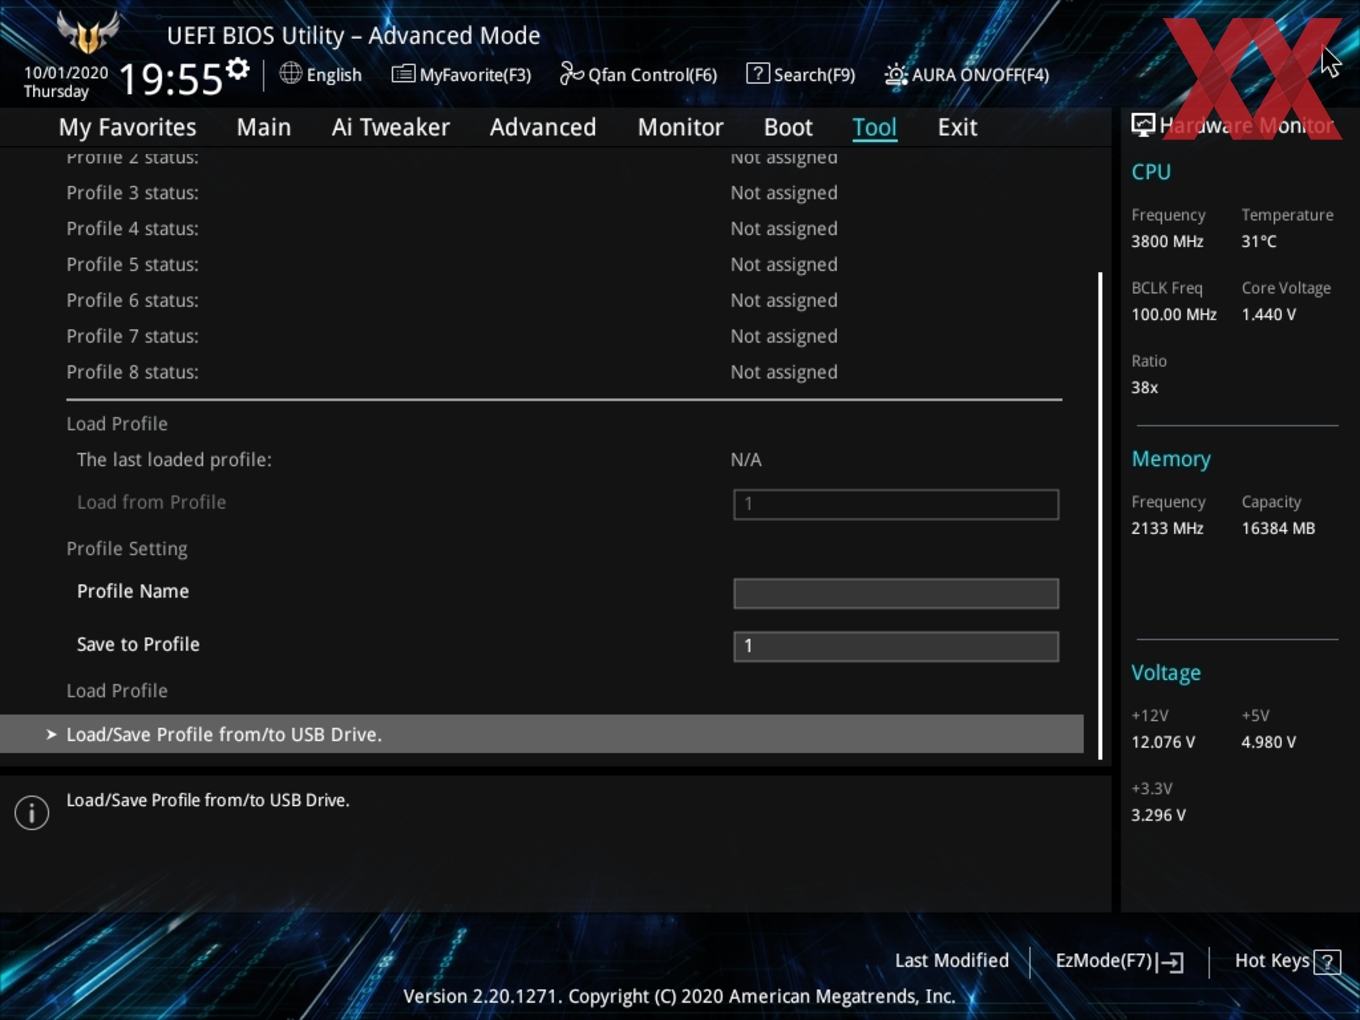
Task: Go to the Advanced tab
Action: tap(543, 127)
